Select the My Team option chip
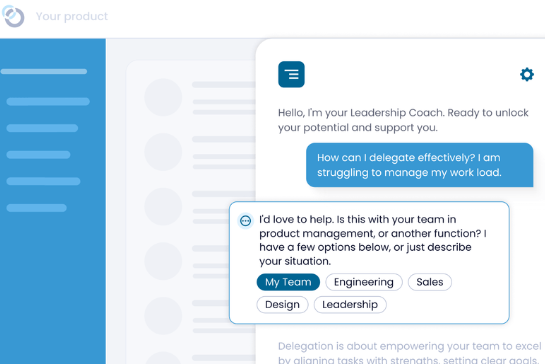The width and height of the screenshot is (545, 364). pos(288,282)
